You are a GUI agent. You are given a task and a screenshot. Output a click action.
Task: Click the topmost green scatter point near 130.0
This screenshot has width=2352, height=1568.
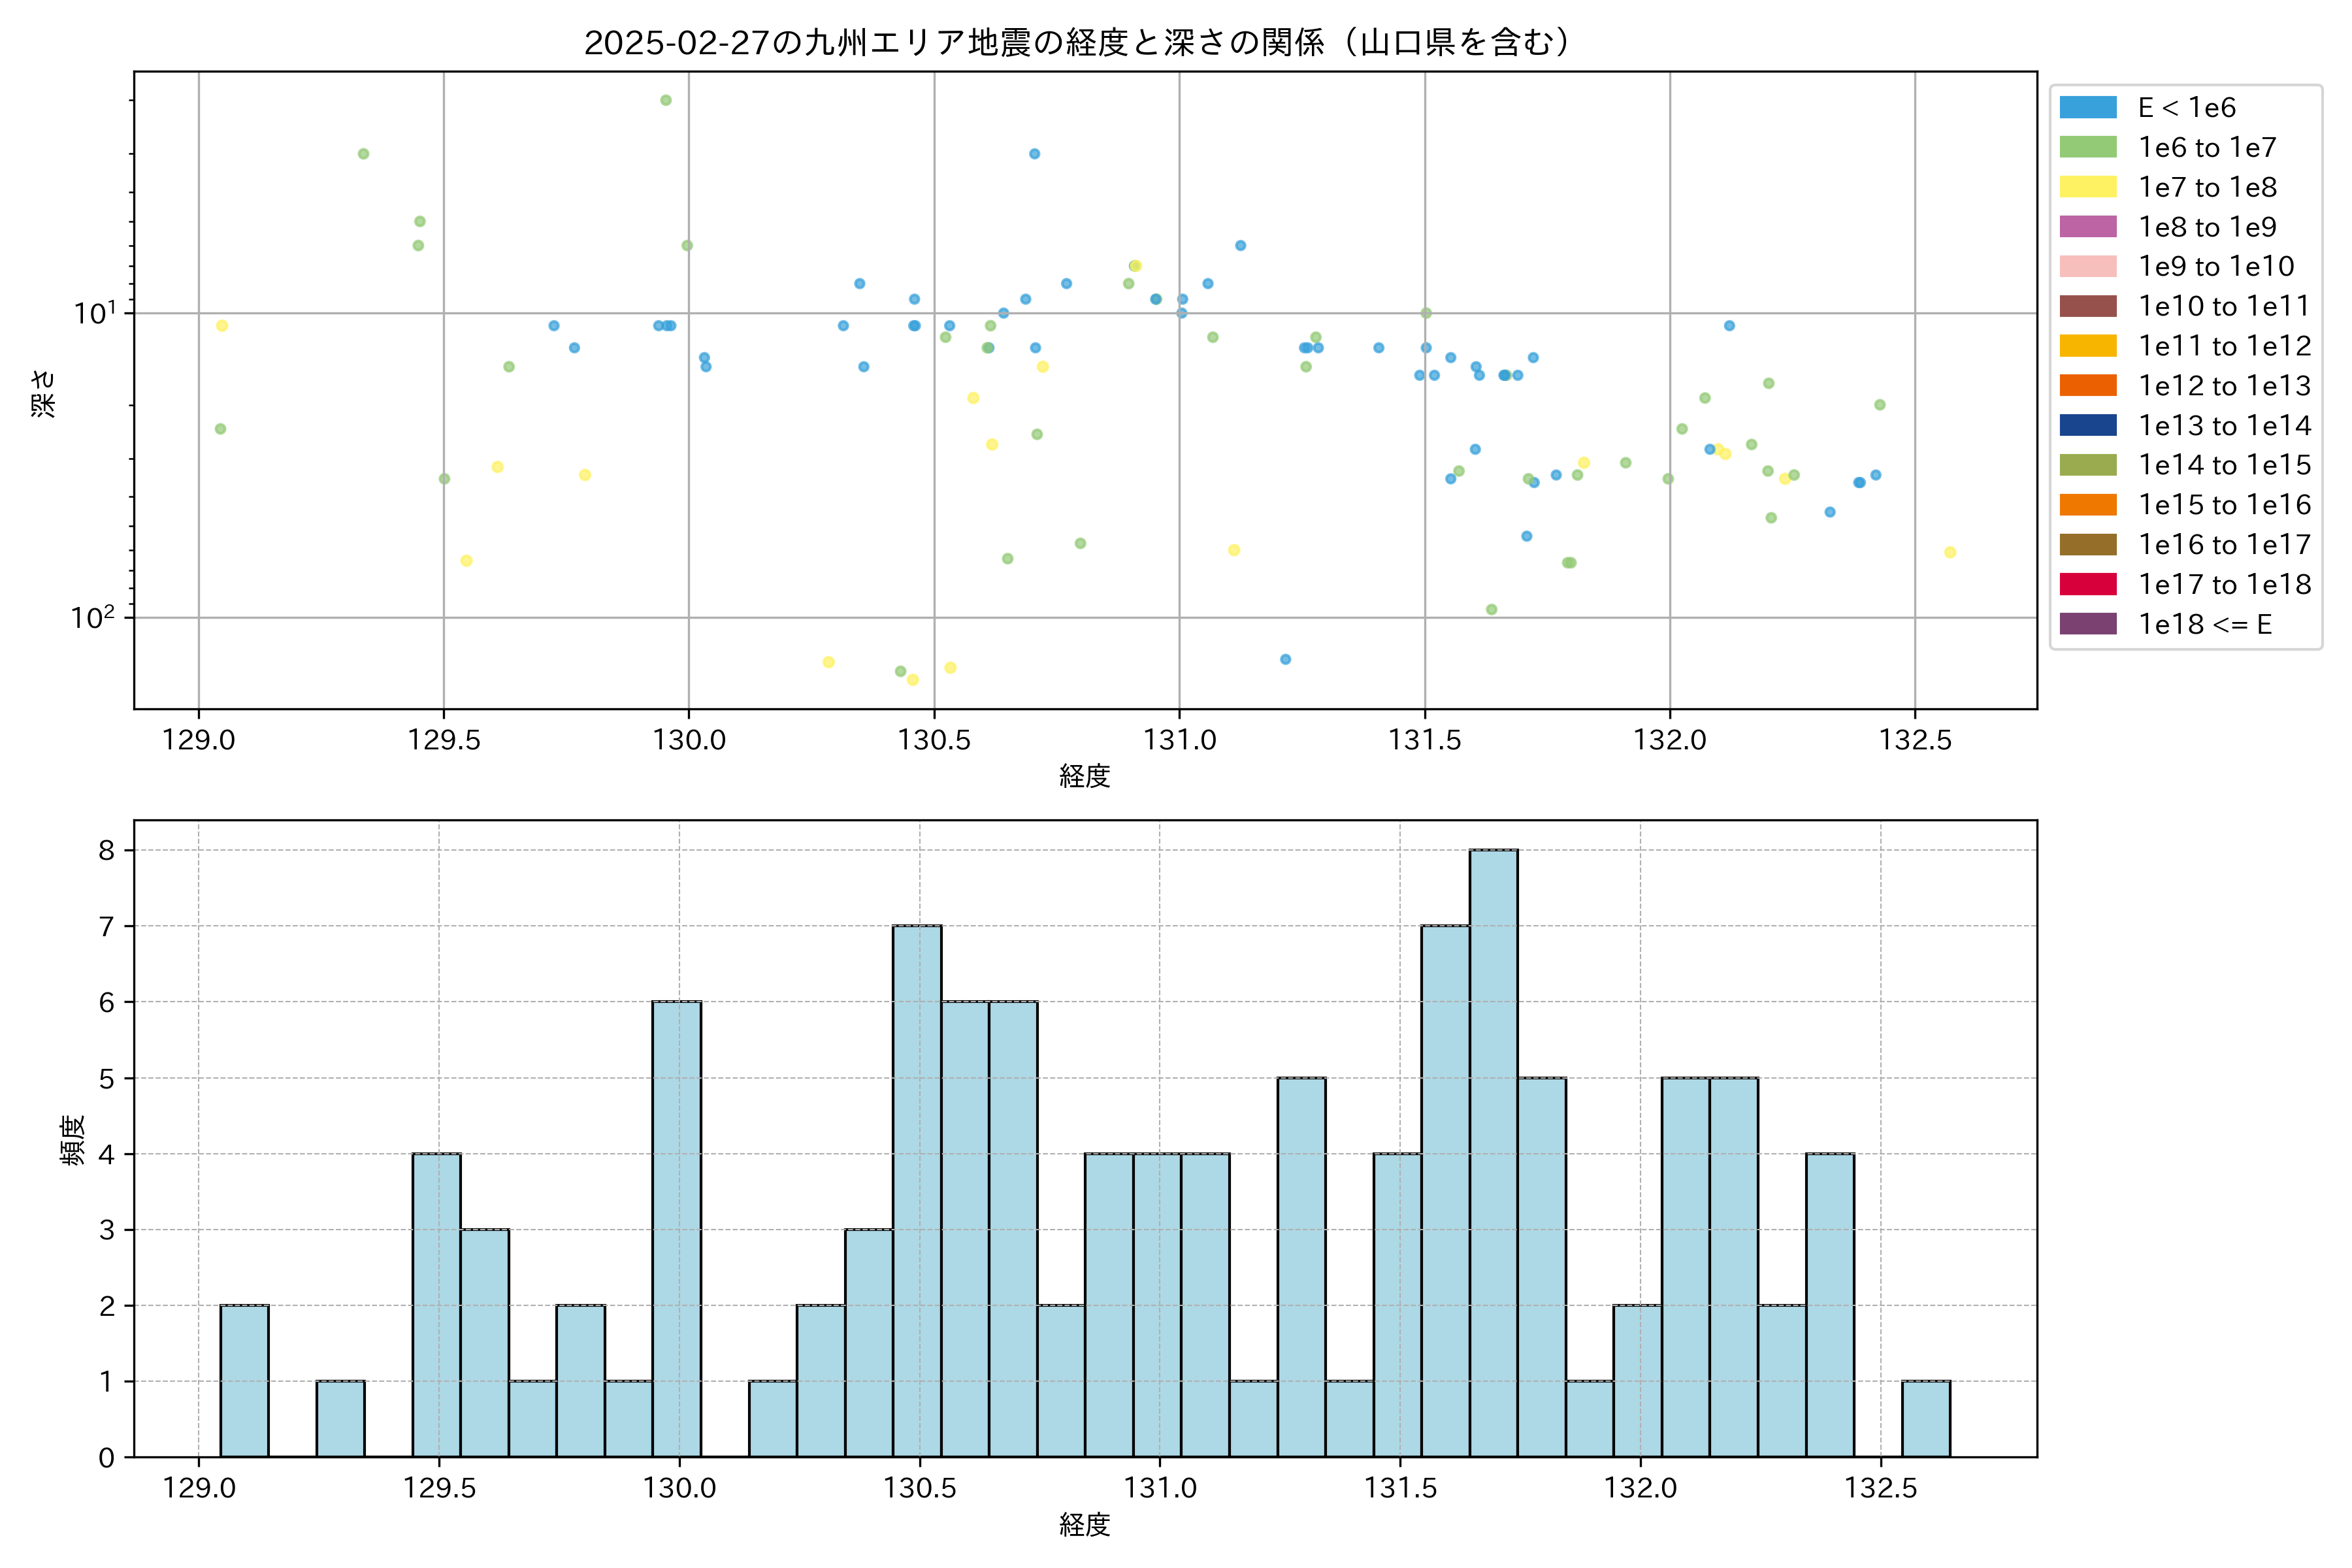pyautogui.click(x=665, y=100)
